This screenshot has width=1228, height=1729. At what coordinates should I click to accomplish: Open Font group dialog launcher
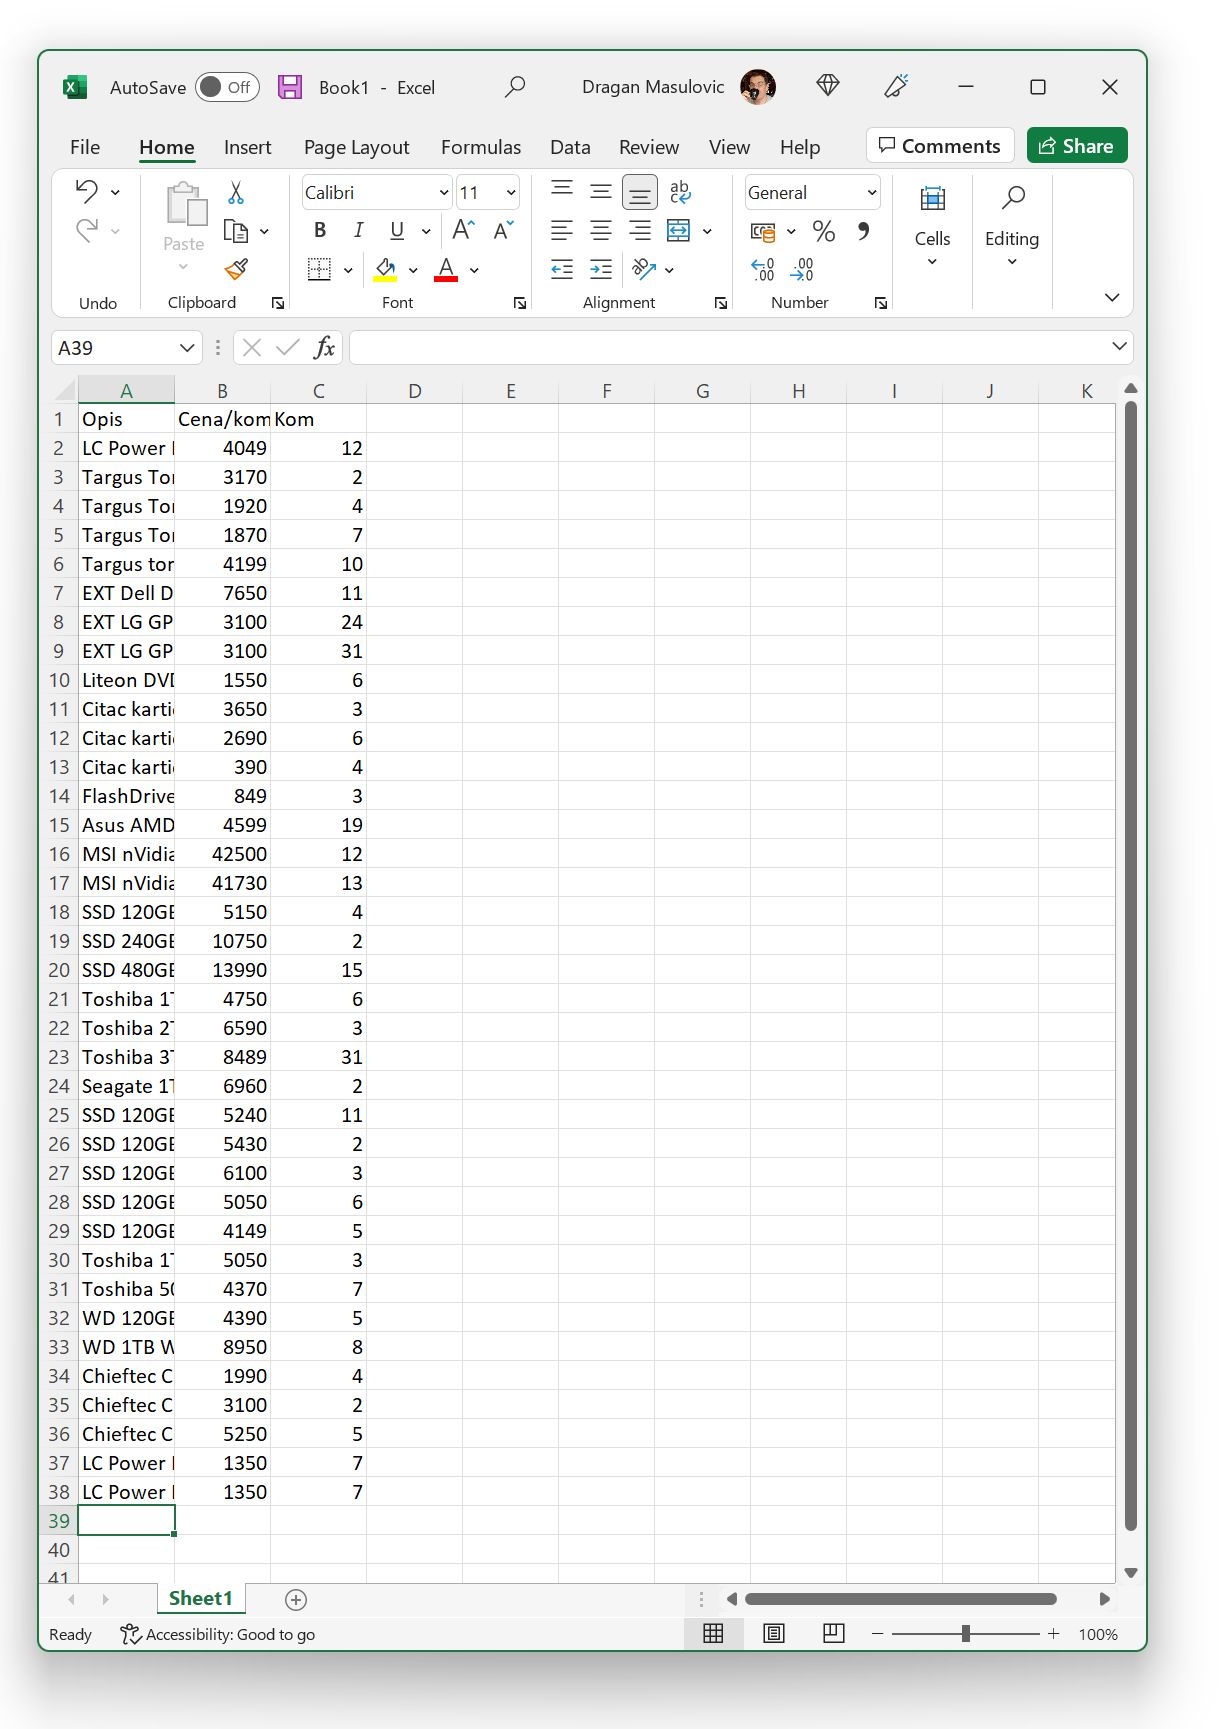(520, 303)
